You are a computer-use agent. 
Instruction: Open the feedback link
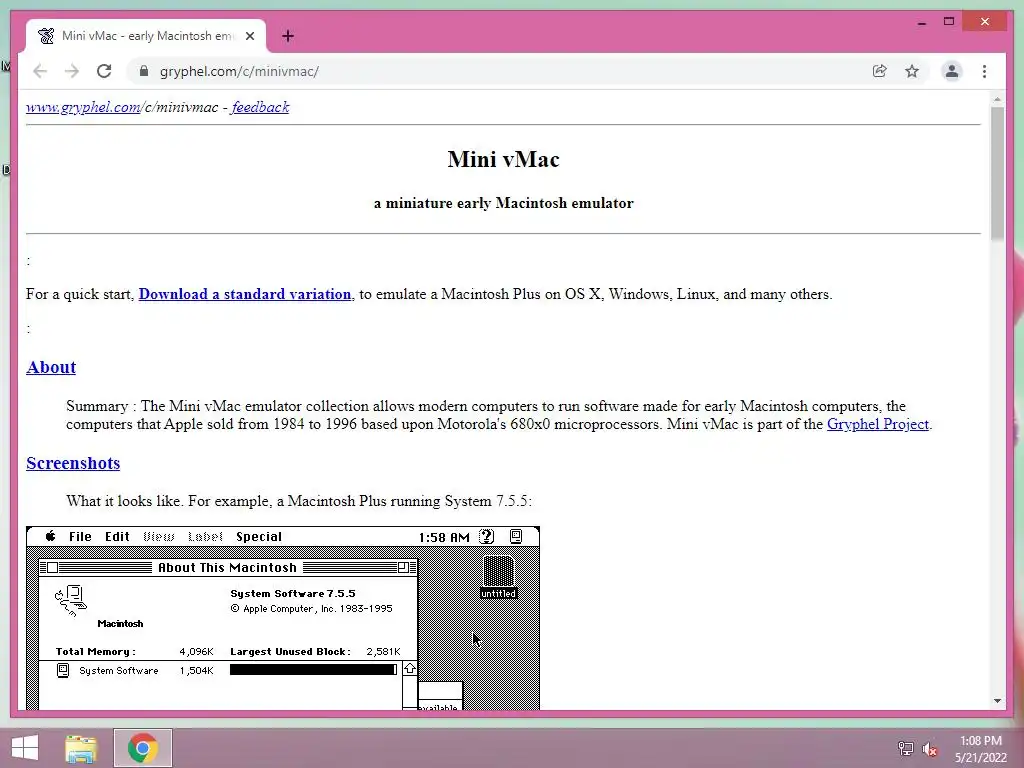click(260, 107)
